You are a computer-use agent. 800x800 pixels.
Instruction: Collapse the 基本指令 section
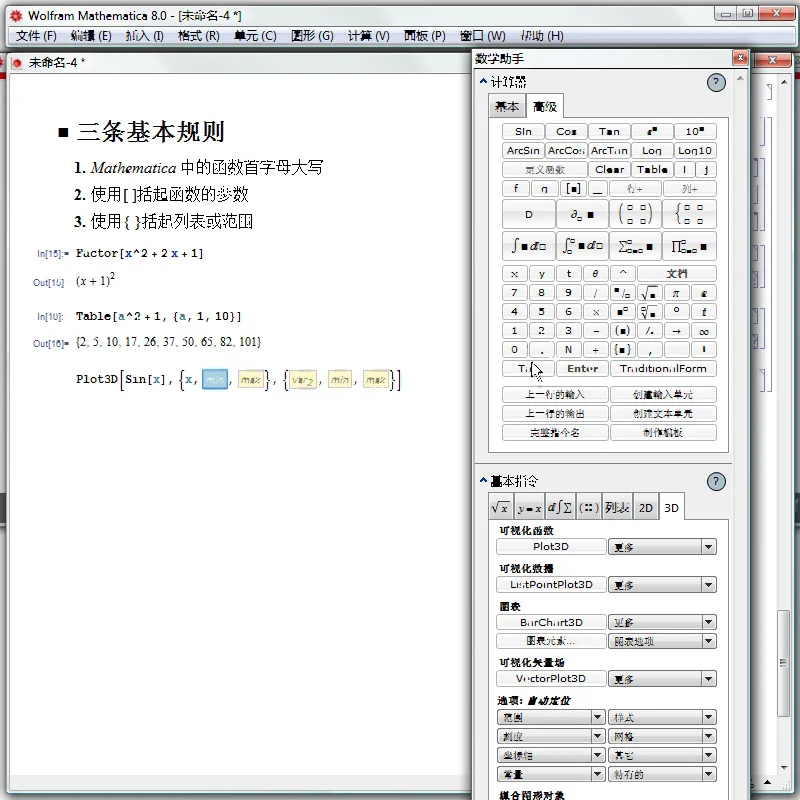(x=483, y=480)
